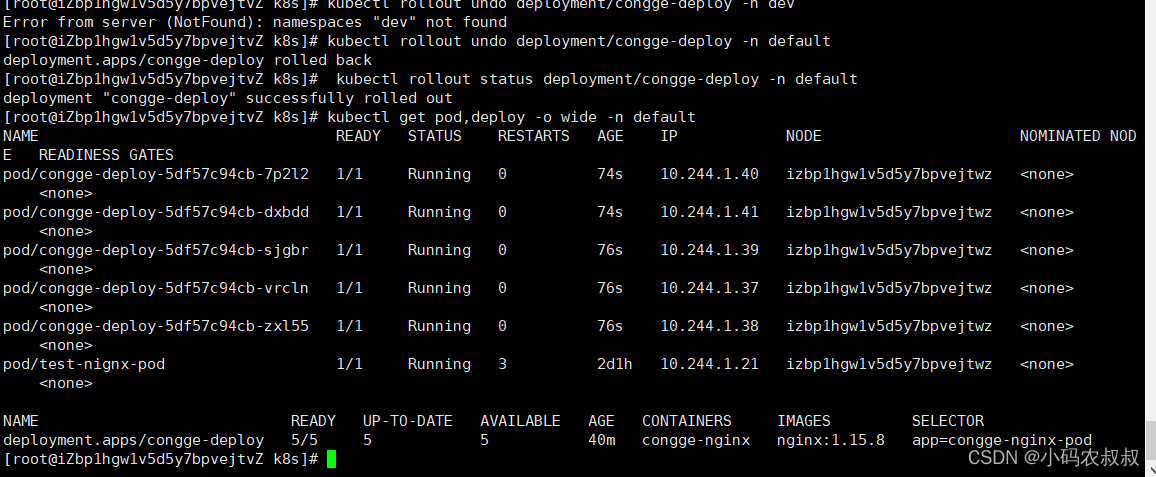Click IP address 10.244.1.37
Screen dimensions: 1156x477
coord(709,288)
